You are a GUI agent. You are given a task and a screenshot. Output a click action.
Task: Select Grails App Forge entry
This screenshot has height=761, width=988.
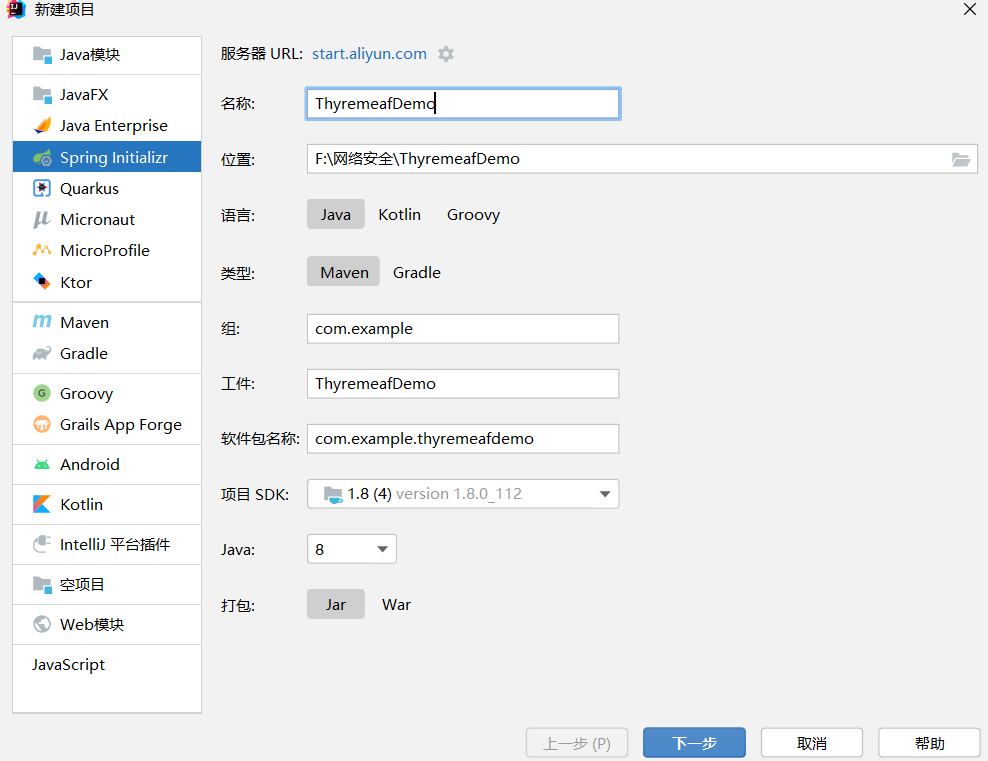(x=107, y=425)
